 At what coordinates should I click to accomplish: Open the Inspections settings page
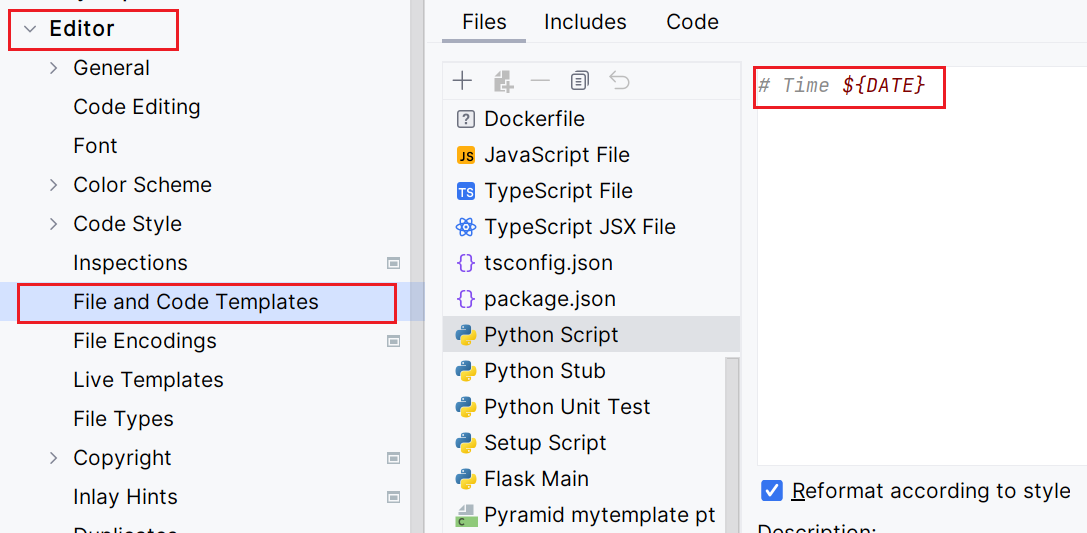(130, 263)
